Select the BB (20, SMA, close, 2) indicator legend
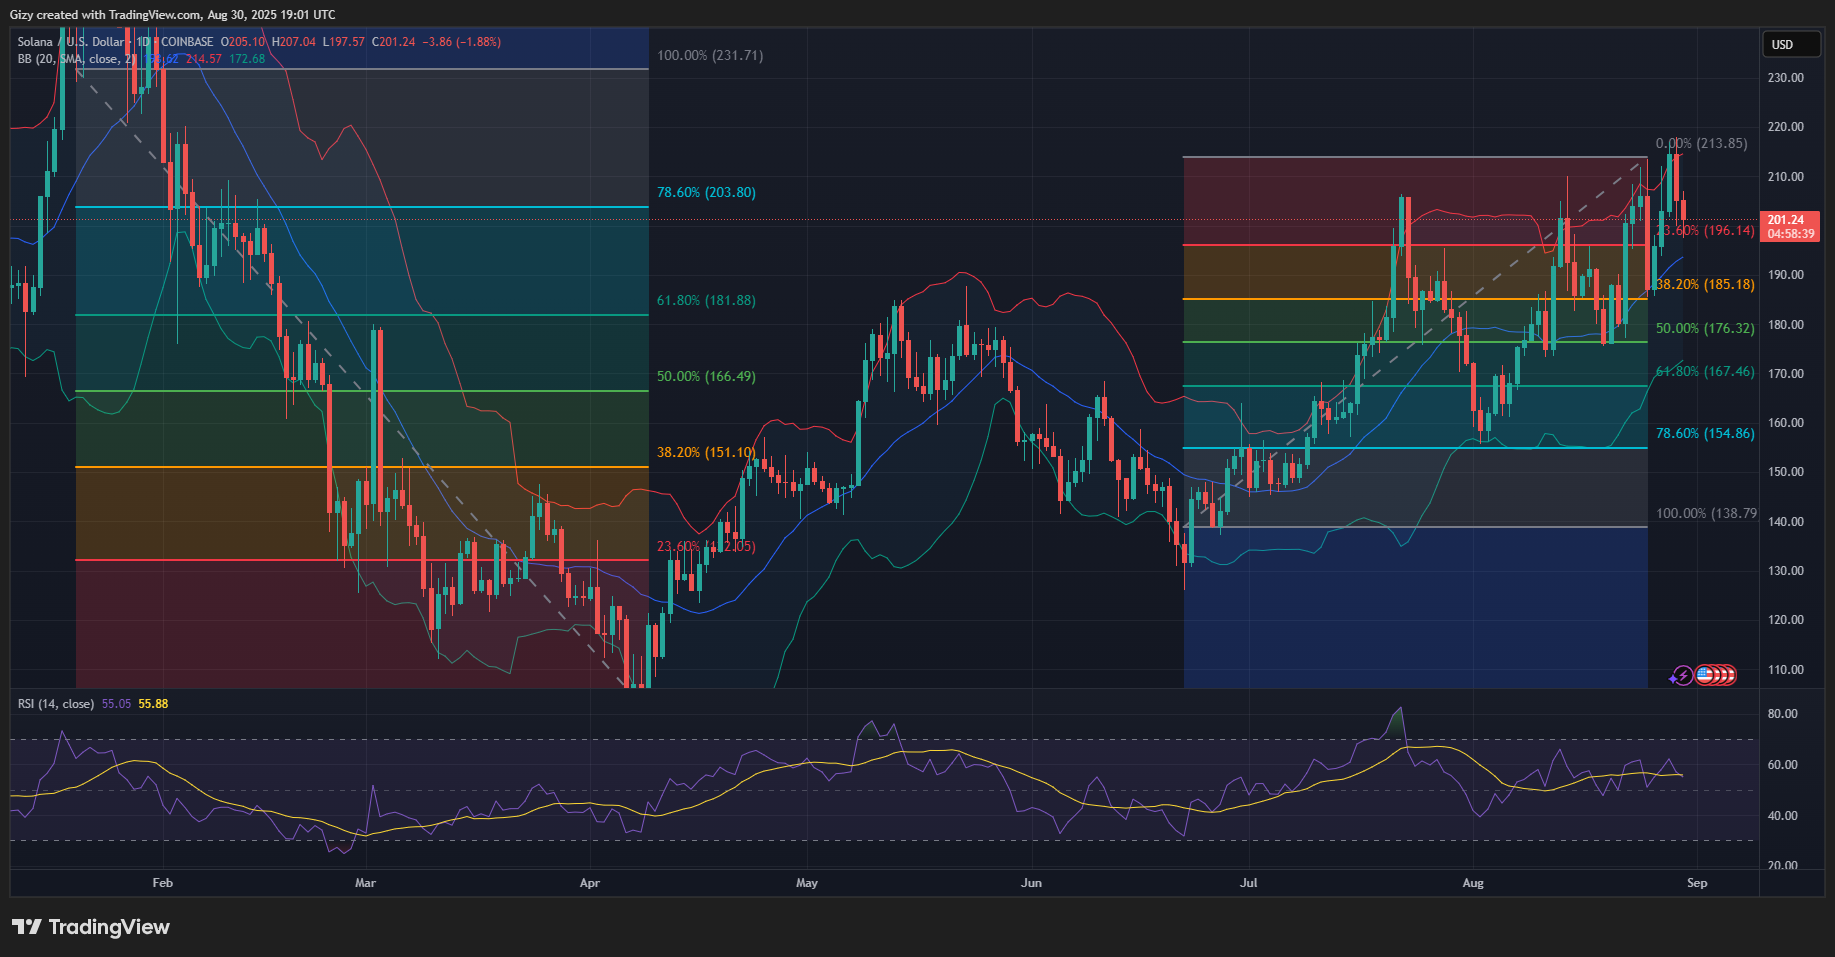Viewport: 1835px width, 957px height. (x=75, y=59)
